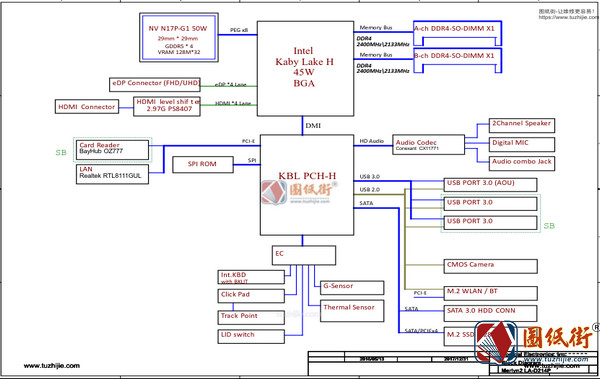Screen dimensions: 600x379
Task: Click the CMOS Camera box
Action: click(x=490, y=266)
